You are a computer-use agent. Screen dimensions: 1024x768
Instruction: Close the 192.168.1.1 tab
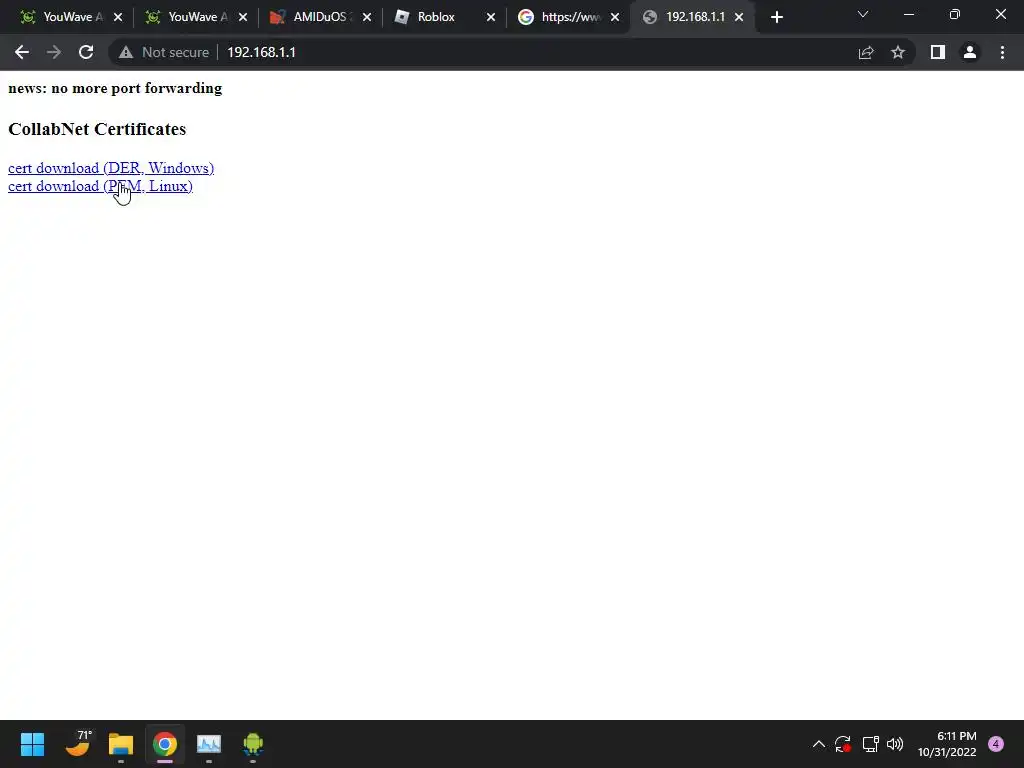tap(739, 18)
